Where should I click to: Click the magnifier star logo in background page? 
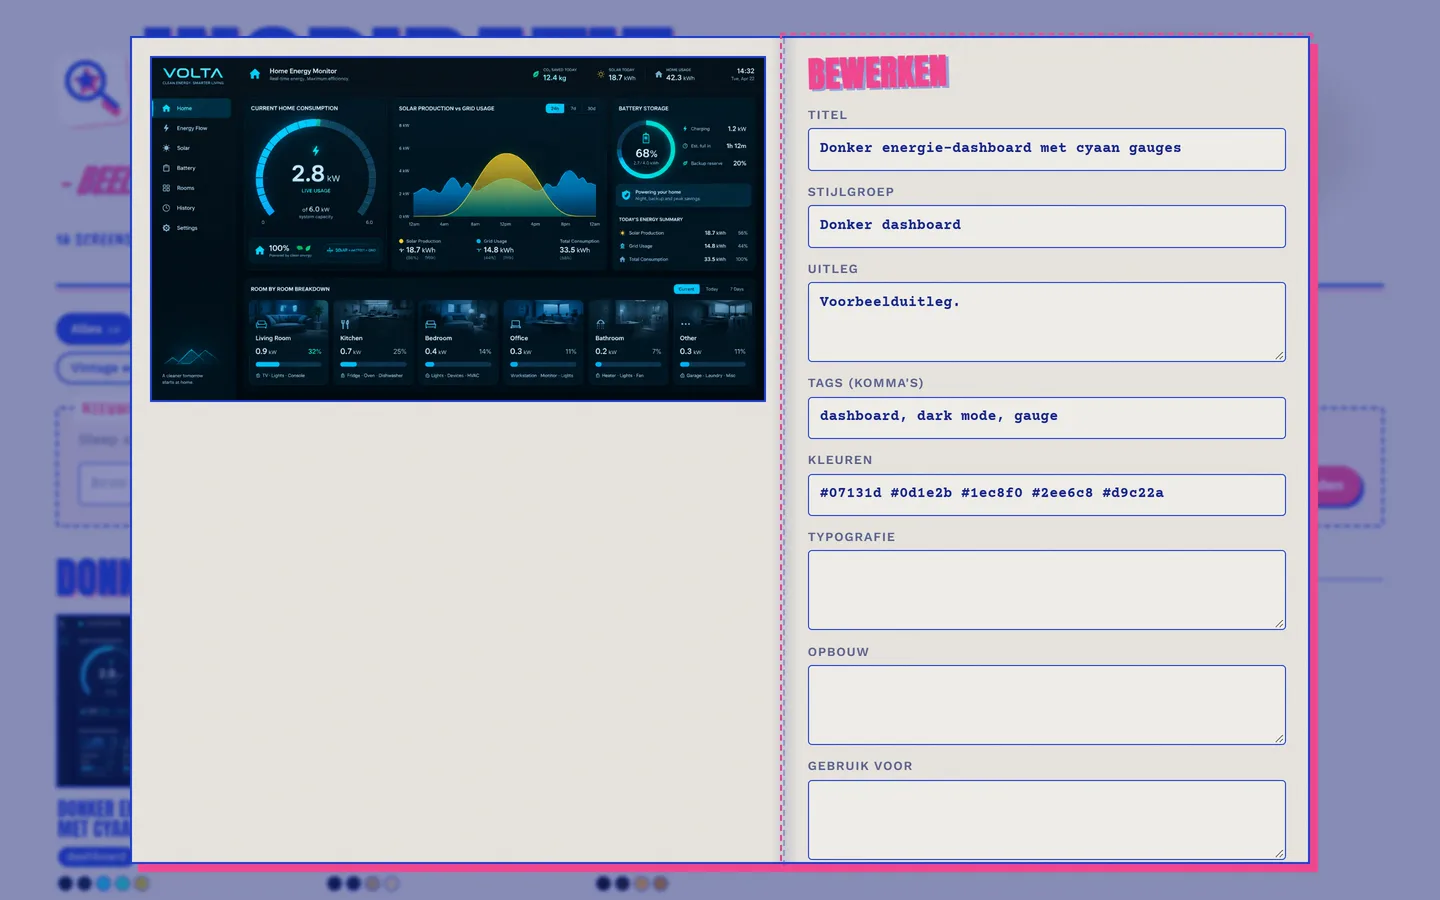[91, 88]
